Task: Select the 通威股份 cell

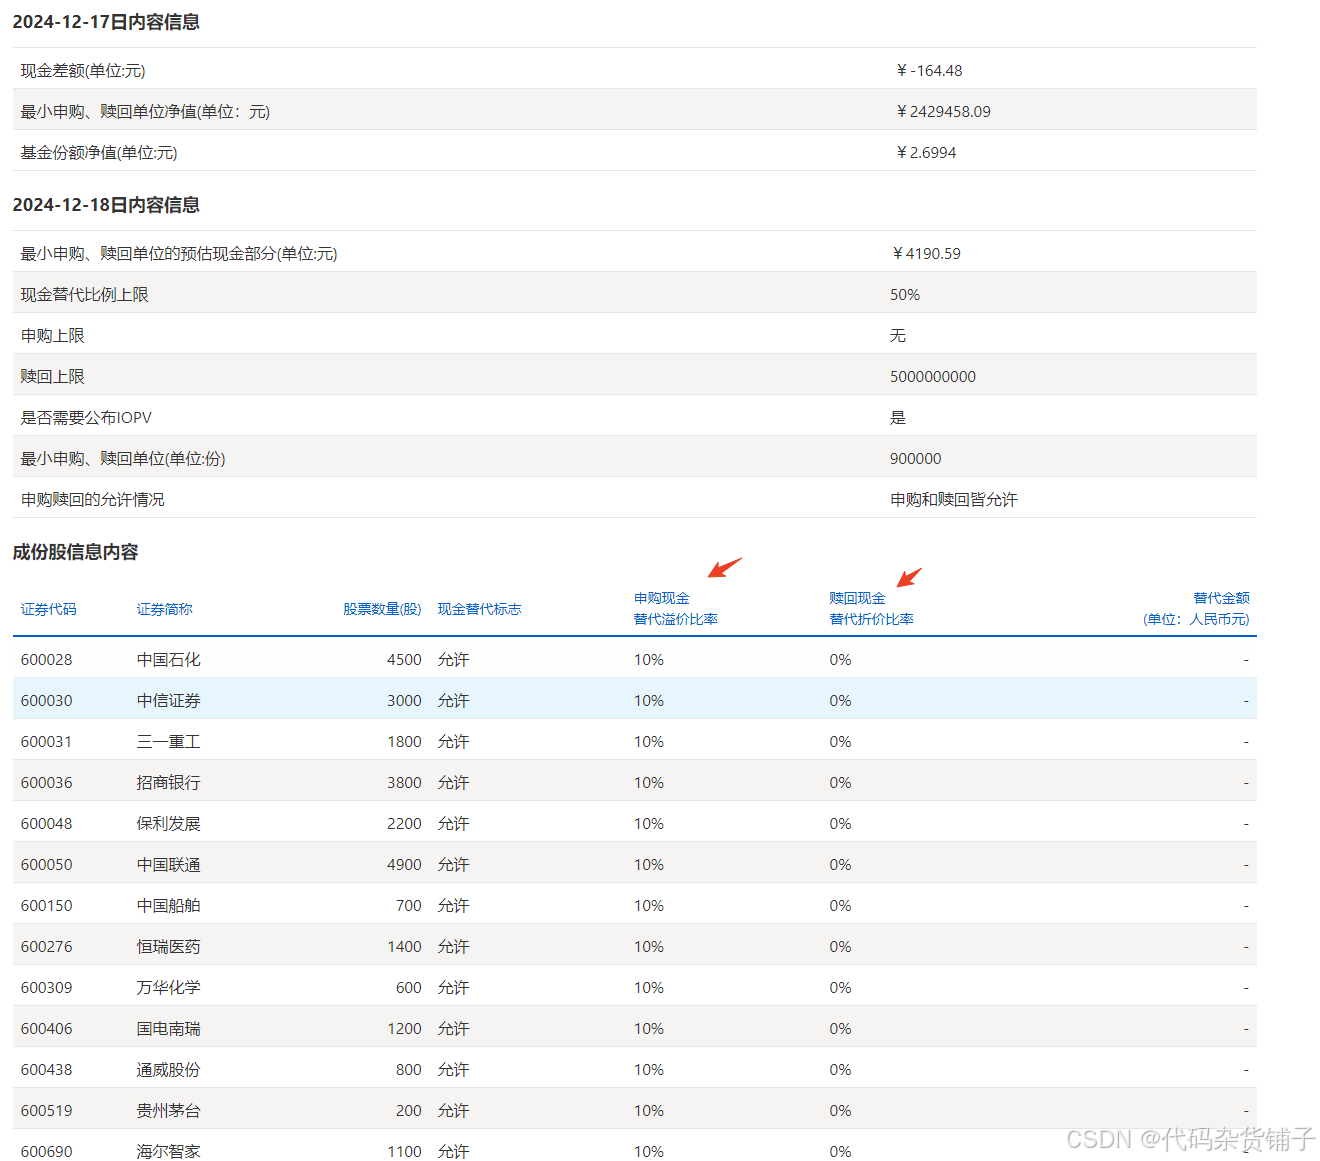Action: (168, 1070)
